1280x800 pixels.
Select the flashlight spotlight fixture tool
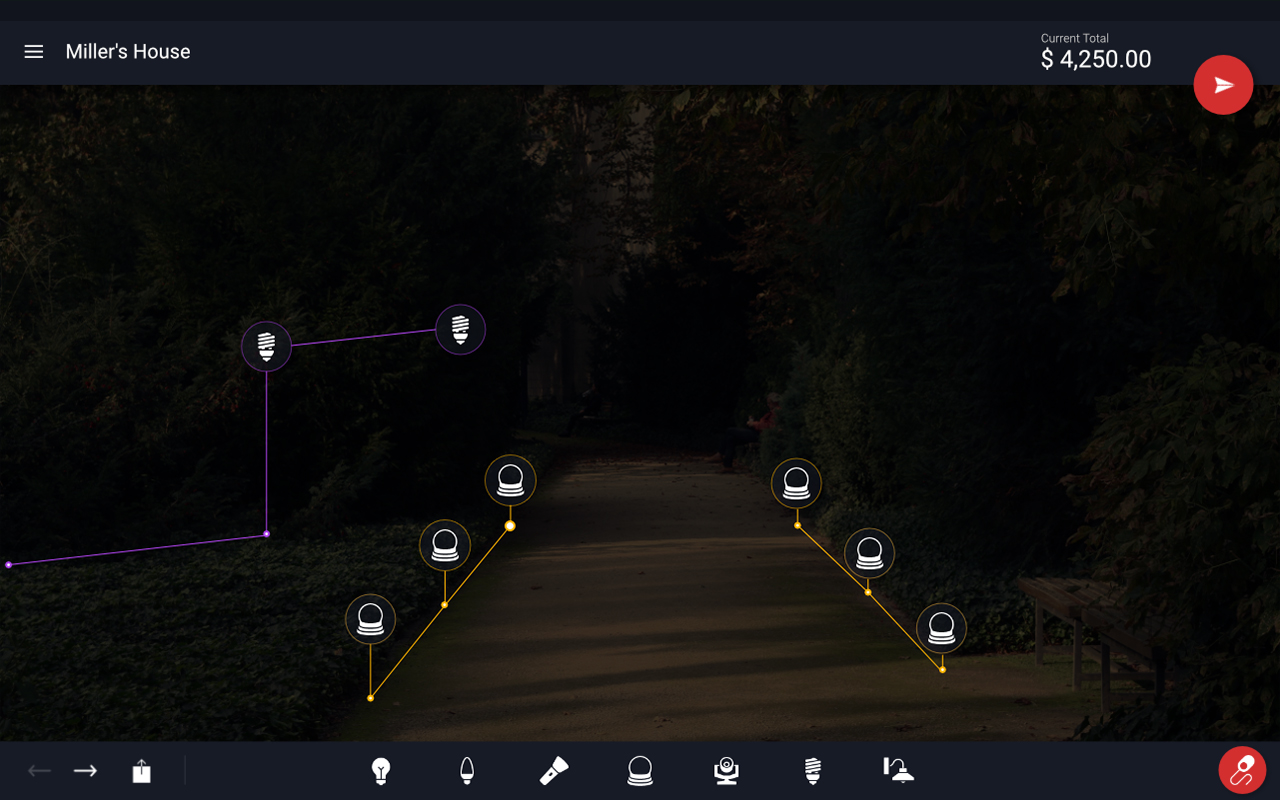point(554,770)
